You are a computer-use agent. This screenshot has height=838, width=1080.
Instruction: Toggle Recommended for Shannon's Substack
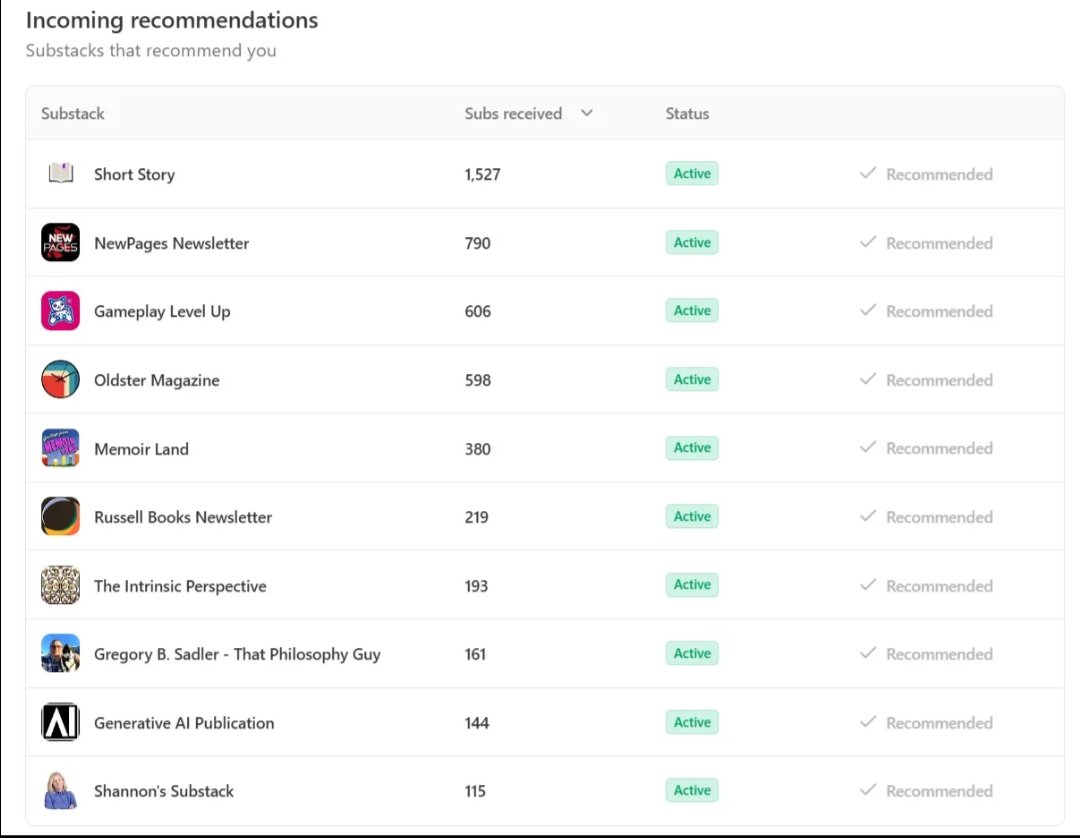tap(926, 791)
